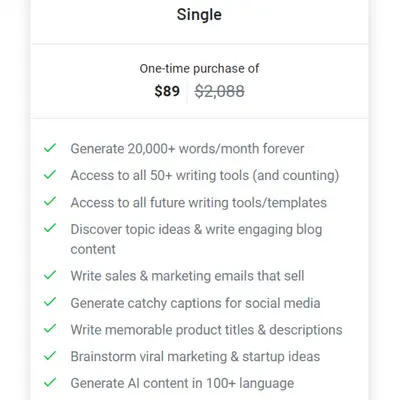The height and width of the screenshot is (400, 400).
Task: Click the crossed-out $2,088 price
Action: pyautogui.click(x=220, y=91)
